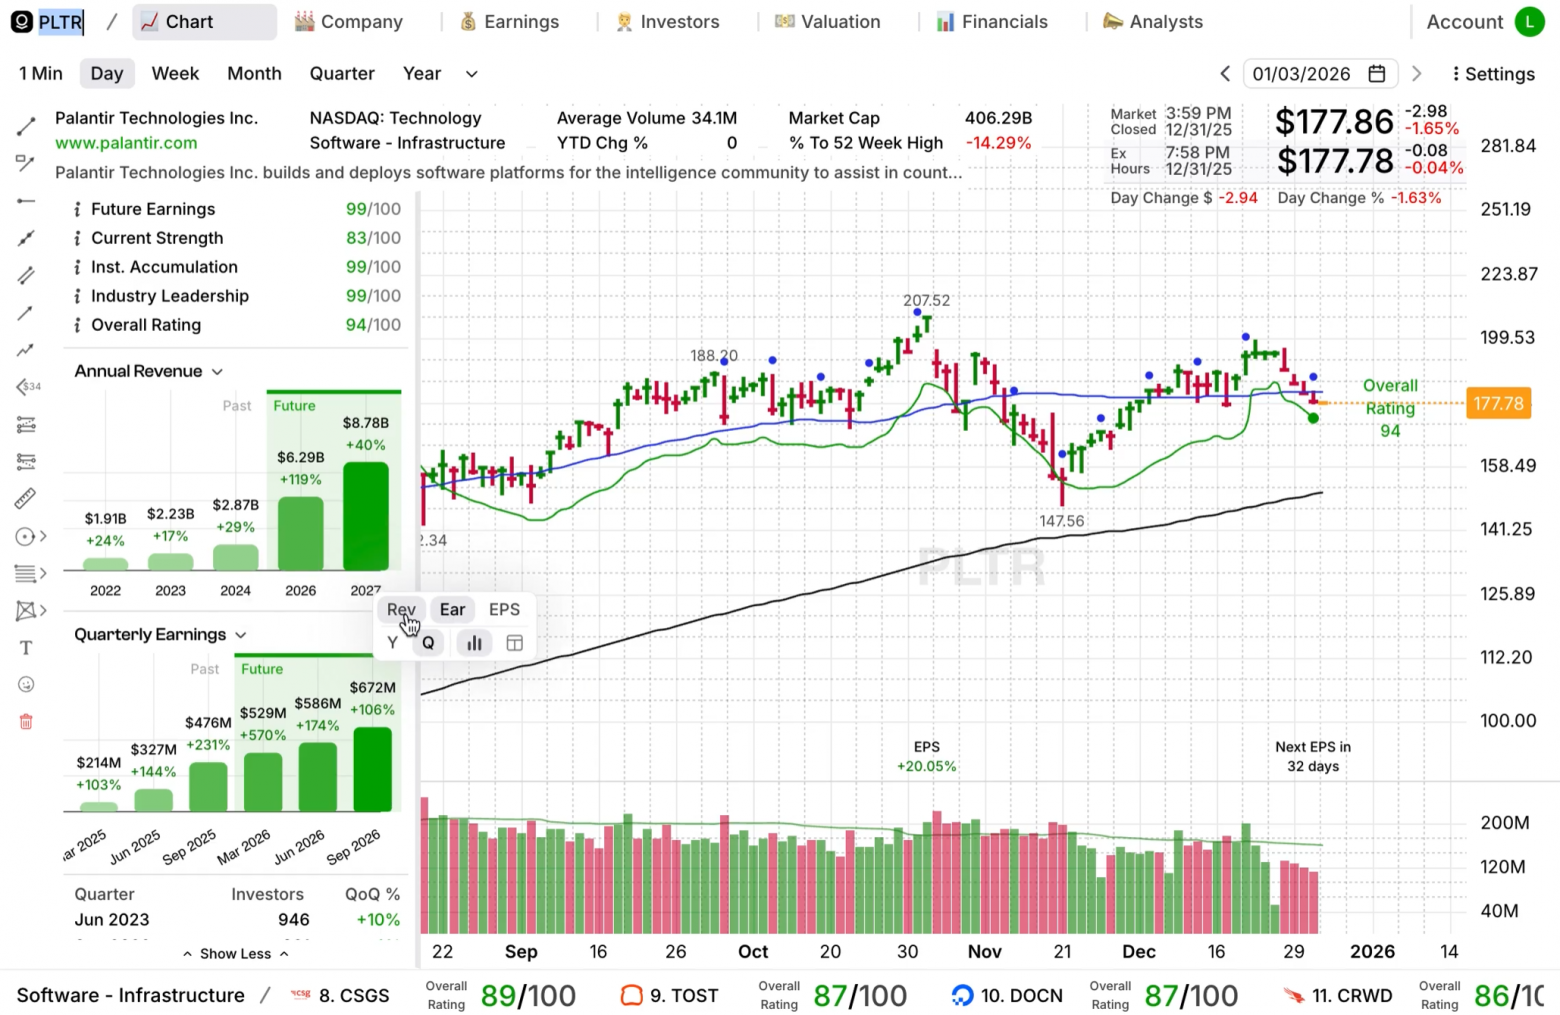Open the calendar date picker icon
Screen dimensions: 1560x1015
(x=1377, y=74)
